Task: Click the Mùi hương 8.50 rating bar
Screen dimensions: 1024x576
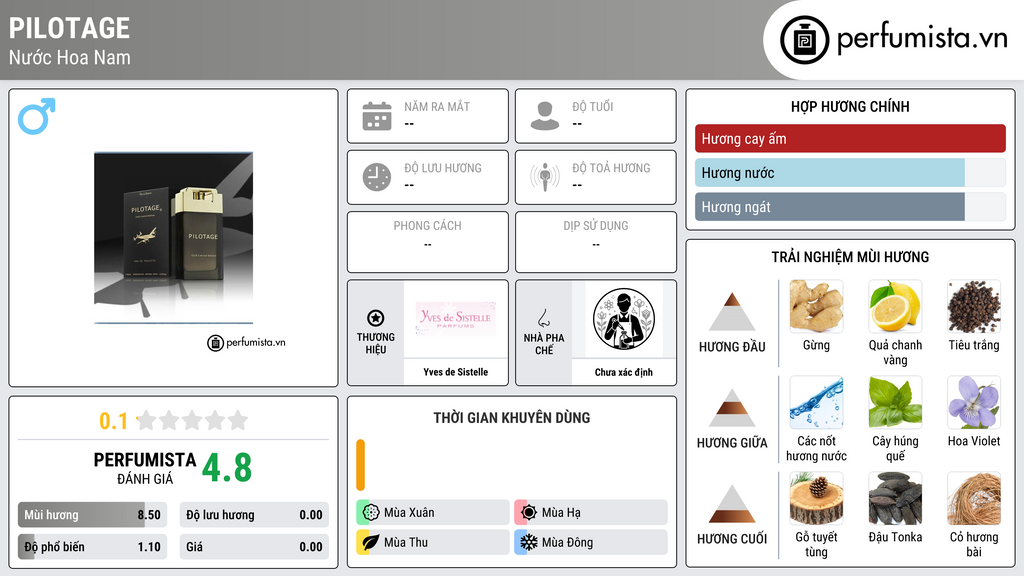Action: [x=92, y=515]
